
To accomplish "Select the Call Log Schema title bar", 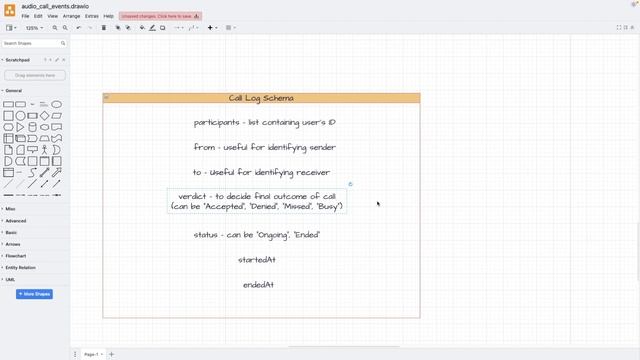I will point(261,98).
